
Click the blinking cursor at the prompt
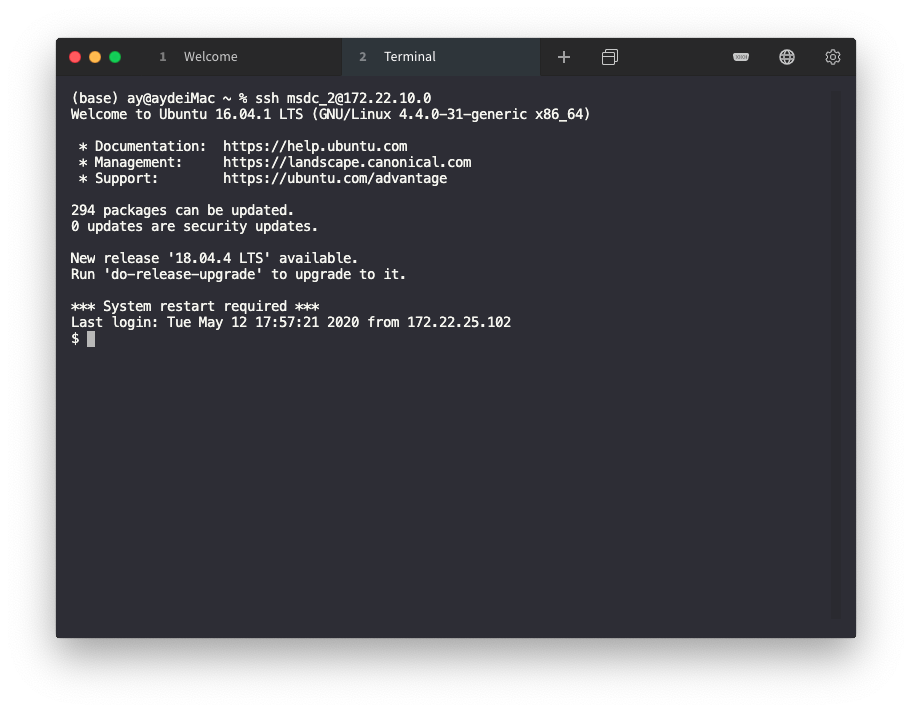(x=91, y=338)
